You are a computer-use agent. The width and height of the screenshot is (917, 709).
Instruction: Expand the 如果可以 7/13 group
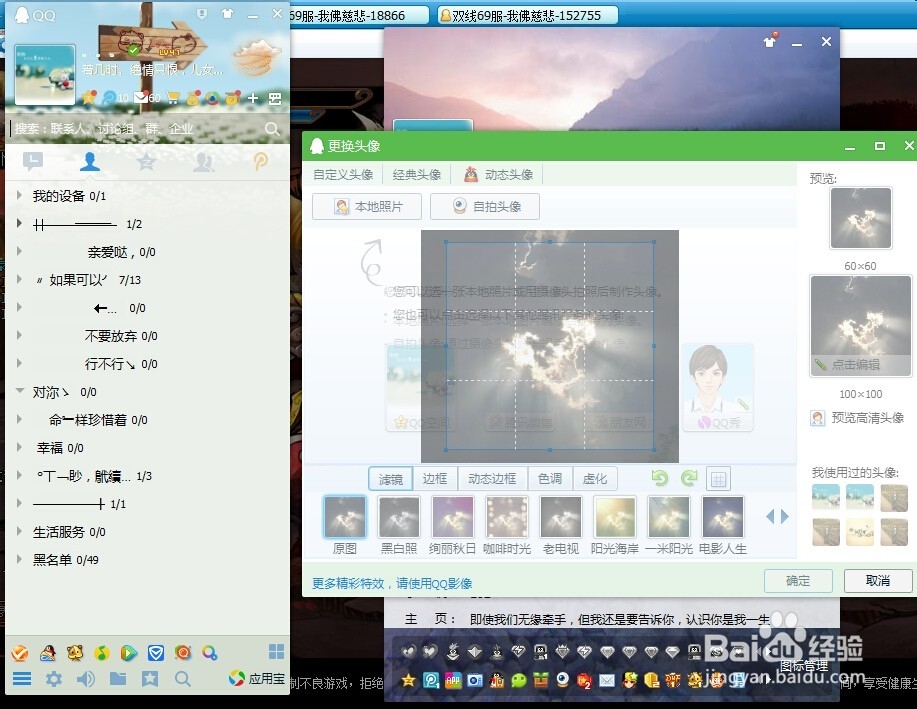19,280
